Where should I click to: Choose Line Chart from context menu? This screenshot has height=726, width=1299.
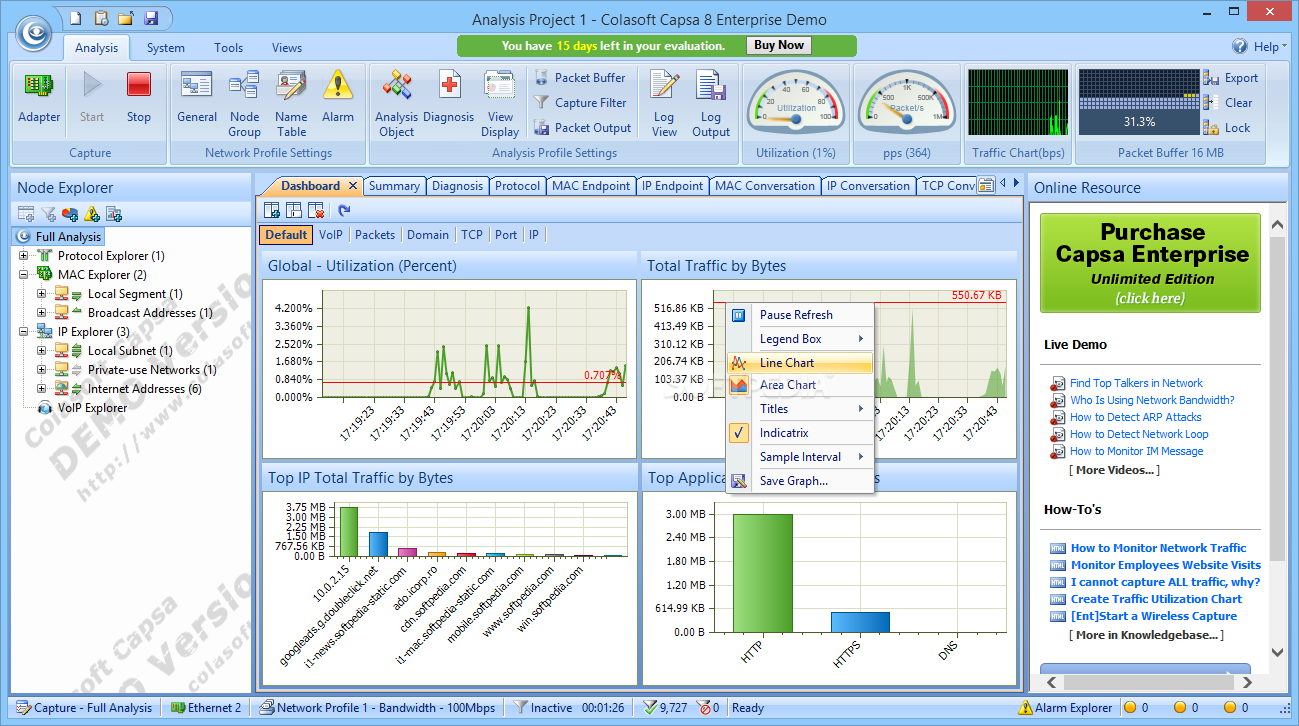click(x=800, y=363)
